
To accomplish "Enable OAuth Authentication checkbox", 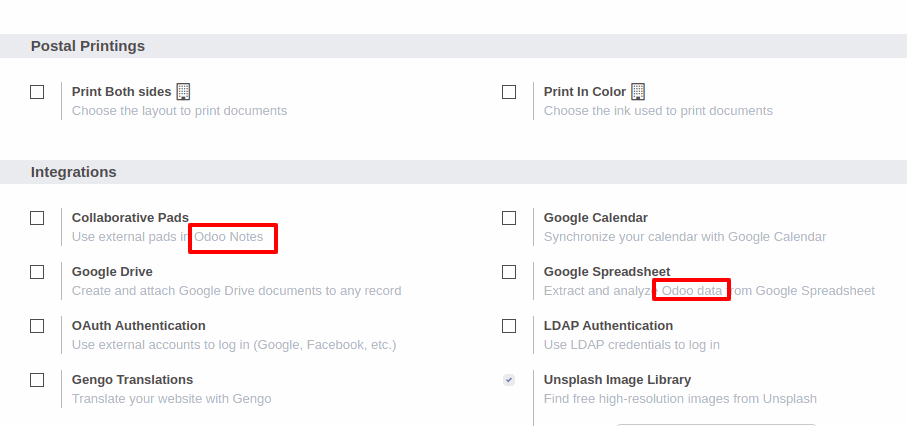I will (37, 326).
